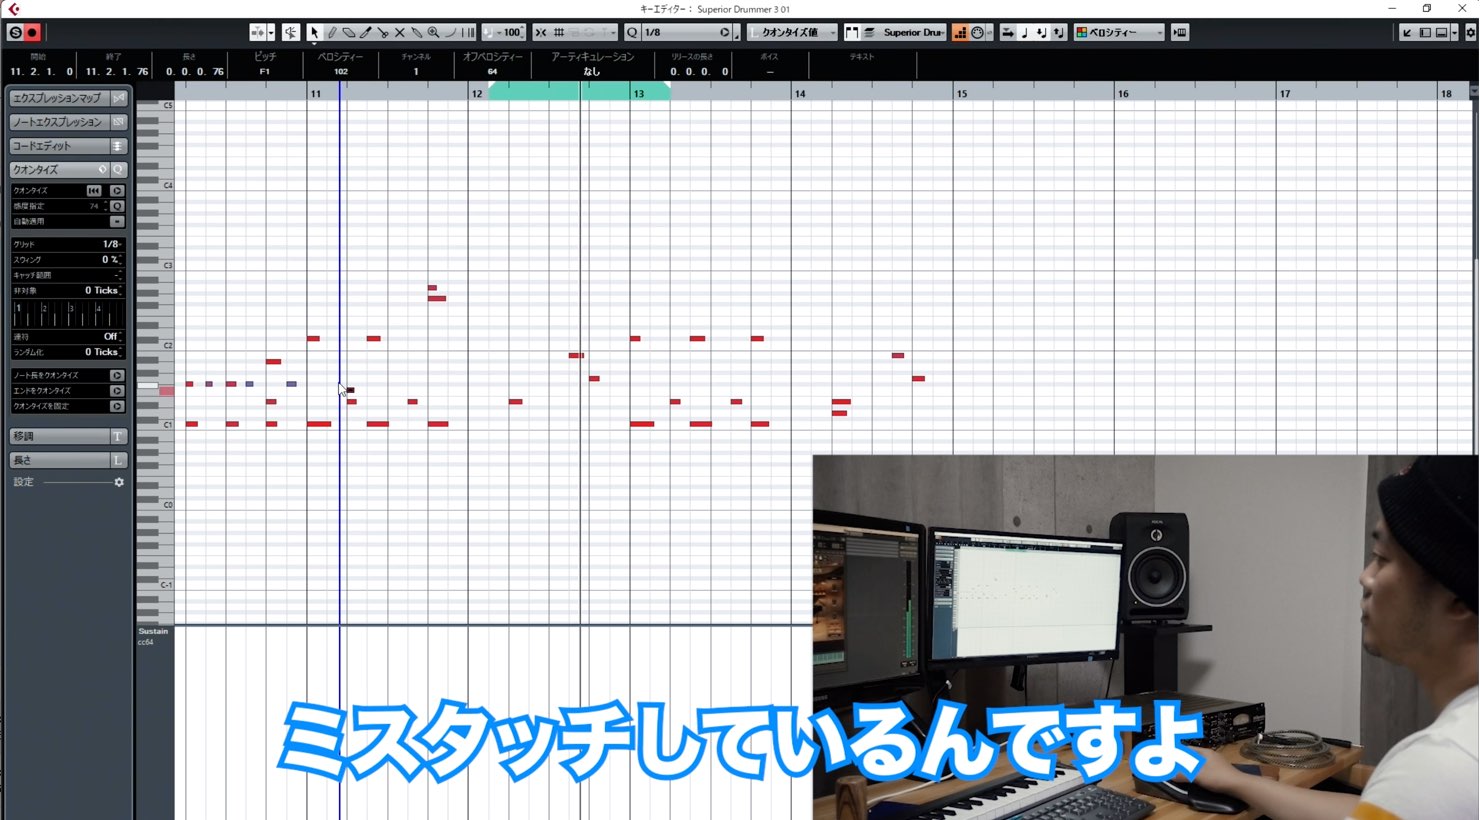This screenshot has height=820, width=1480.
Task: Select the Split scissors tool
Action: coord(383,32)
